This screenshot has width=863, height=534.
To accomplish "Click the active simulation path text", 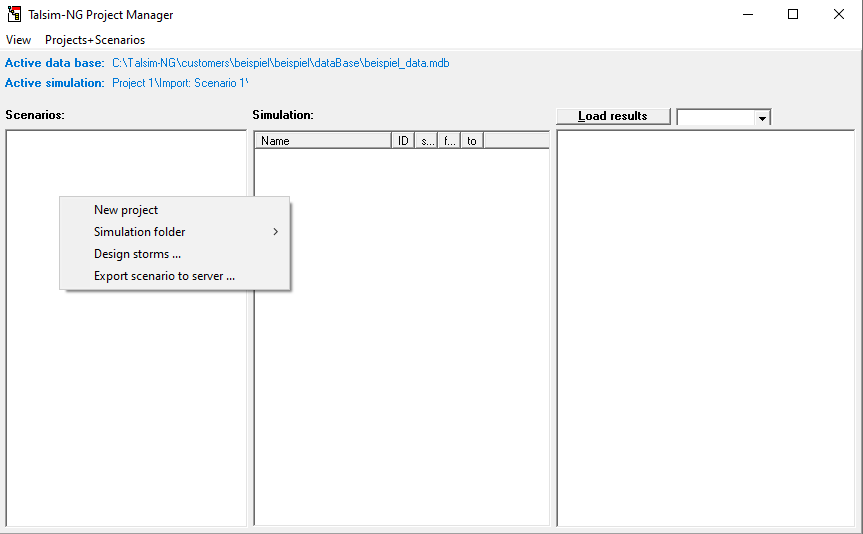I will point(180,83).
